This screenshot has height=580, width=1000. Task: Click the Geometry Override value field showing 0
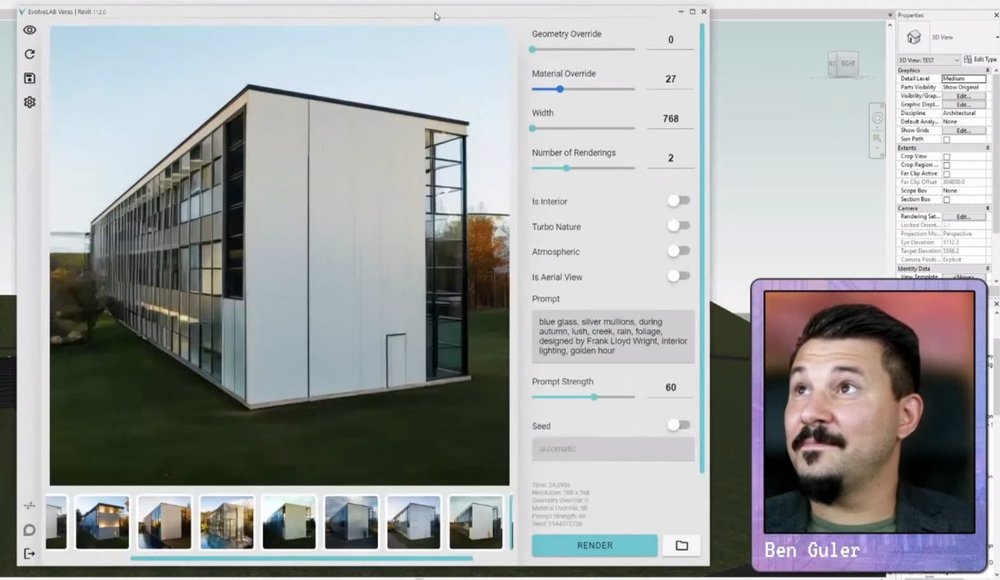pyautogui.click(x=670, y=40)
